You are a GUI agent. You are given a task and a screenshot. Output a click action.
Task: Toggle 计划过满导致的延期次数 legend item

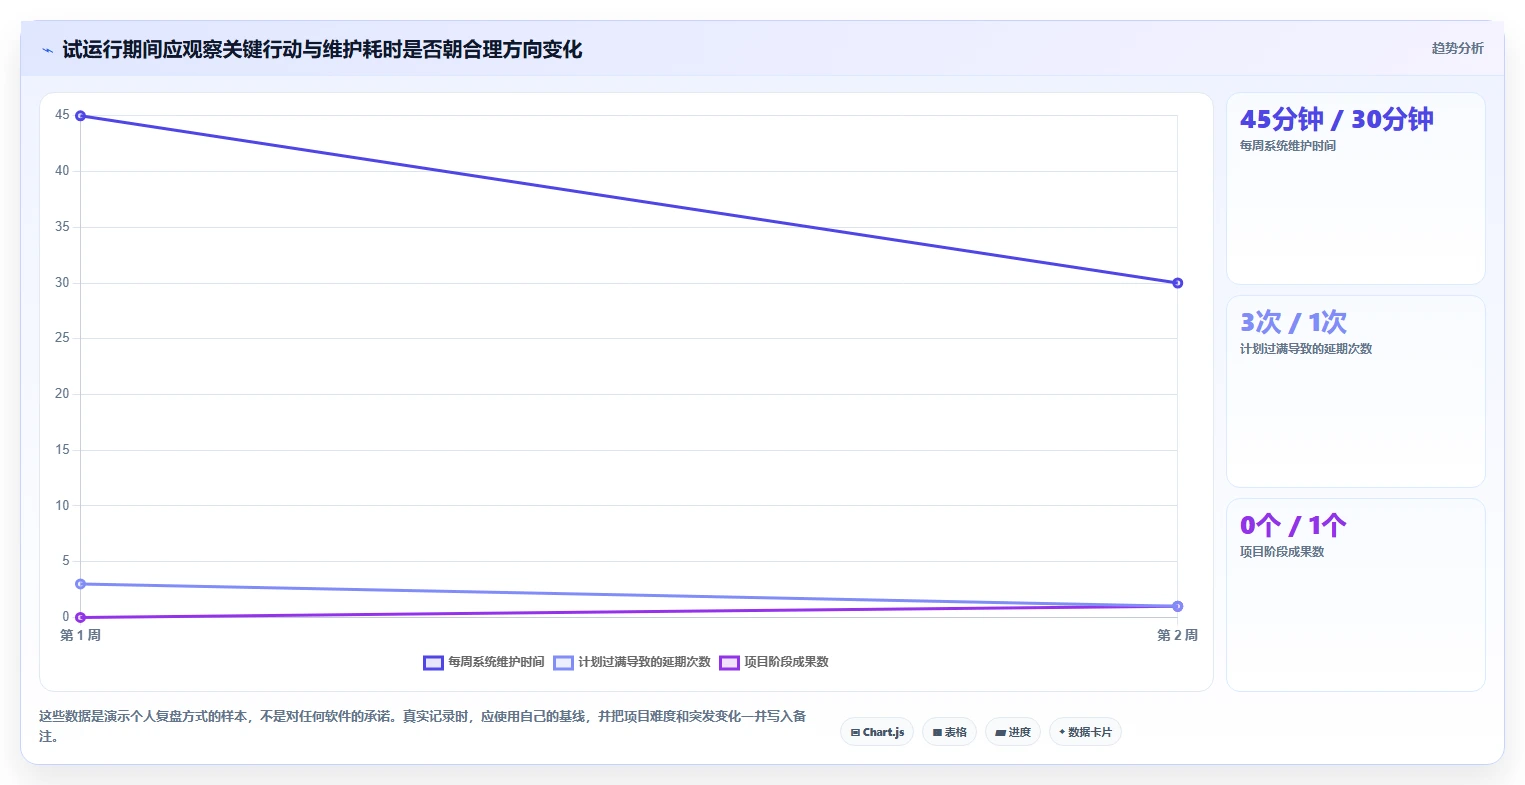point(632,662)
